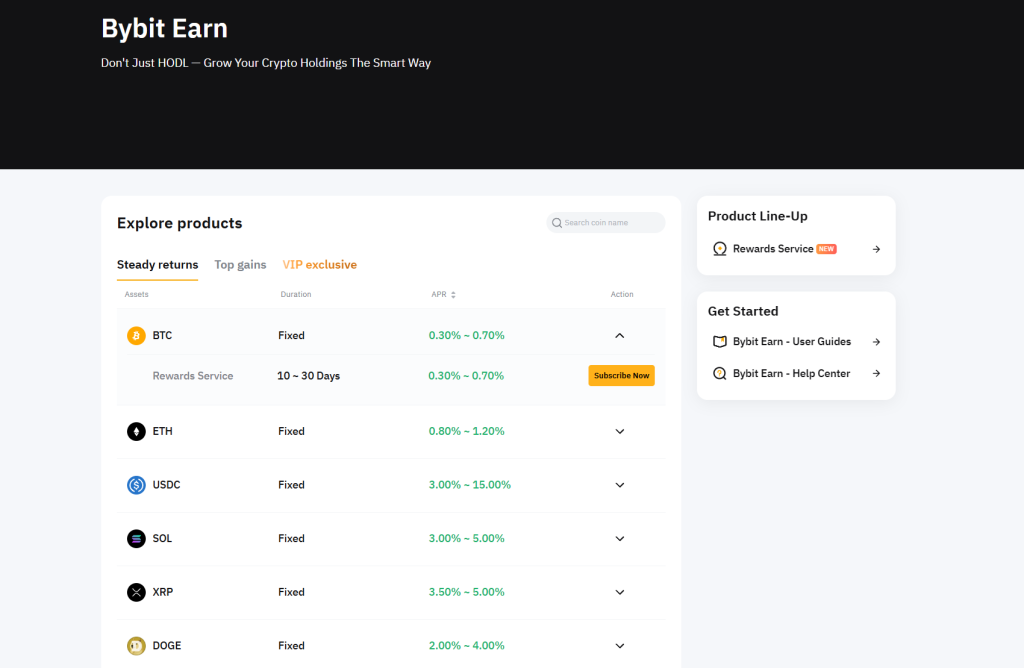Click the arrow beside Bybit Earn - Help Center
The height and width of the screenshot is (668, 1024).
pyautogui.click(x=876, y=374)
